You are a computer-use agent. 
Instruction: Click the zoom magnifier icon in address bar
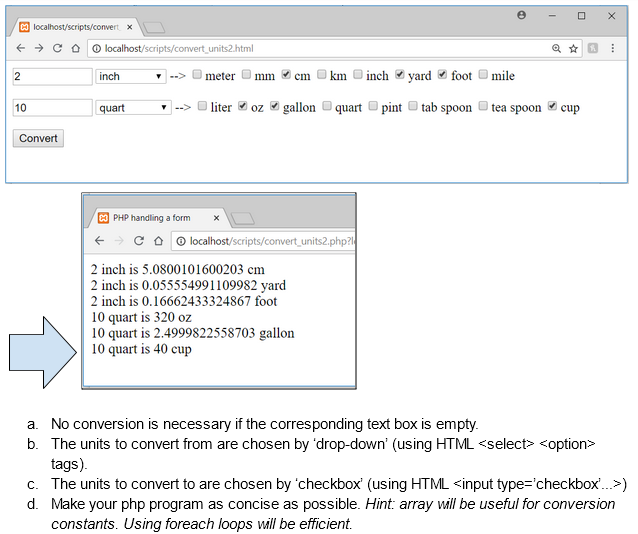point(556,49)
